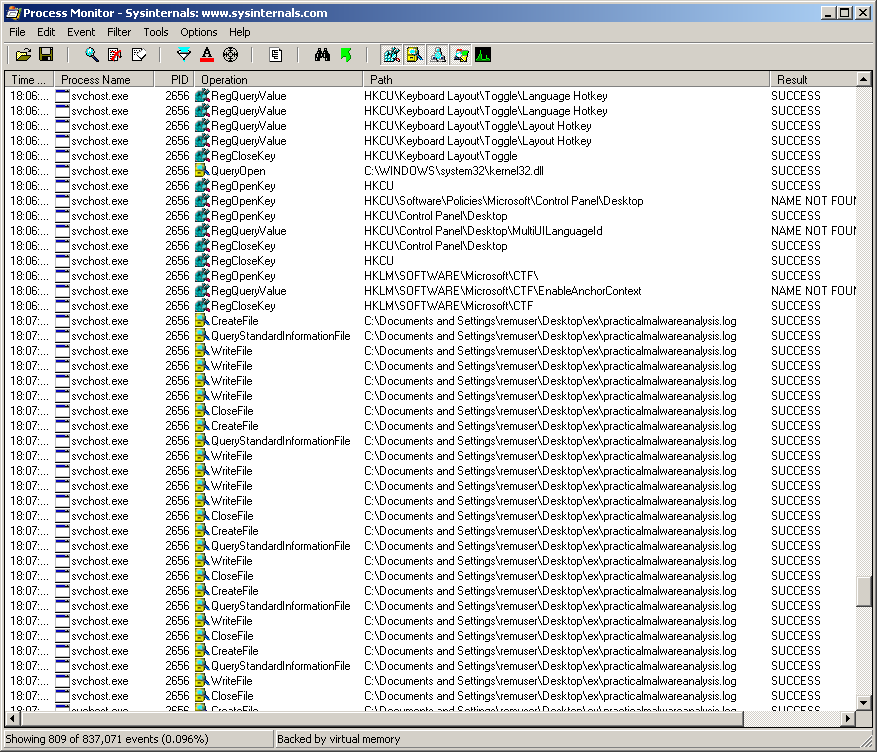Viewport: 877px width, 752px height.
Task: Open the Filter funnel toolbar icon
Action: click(184, 55)
